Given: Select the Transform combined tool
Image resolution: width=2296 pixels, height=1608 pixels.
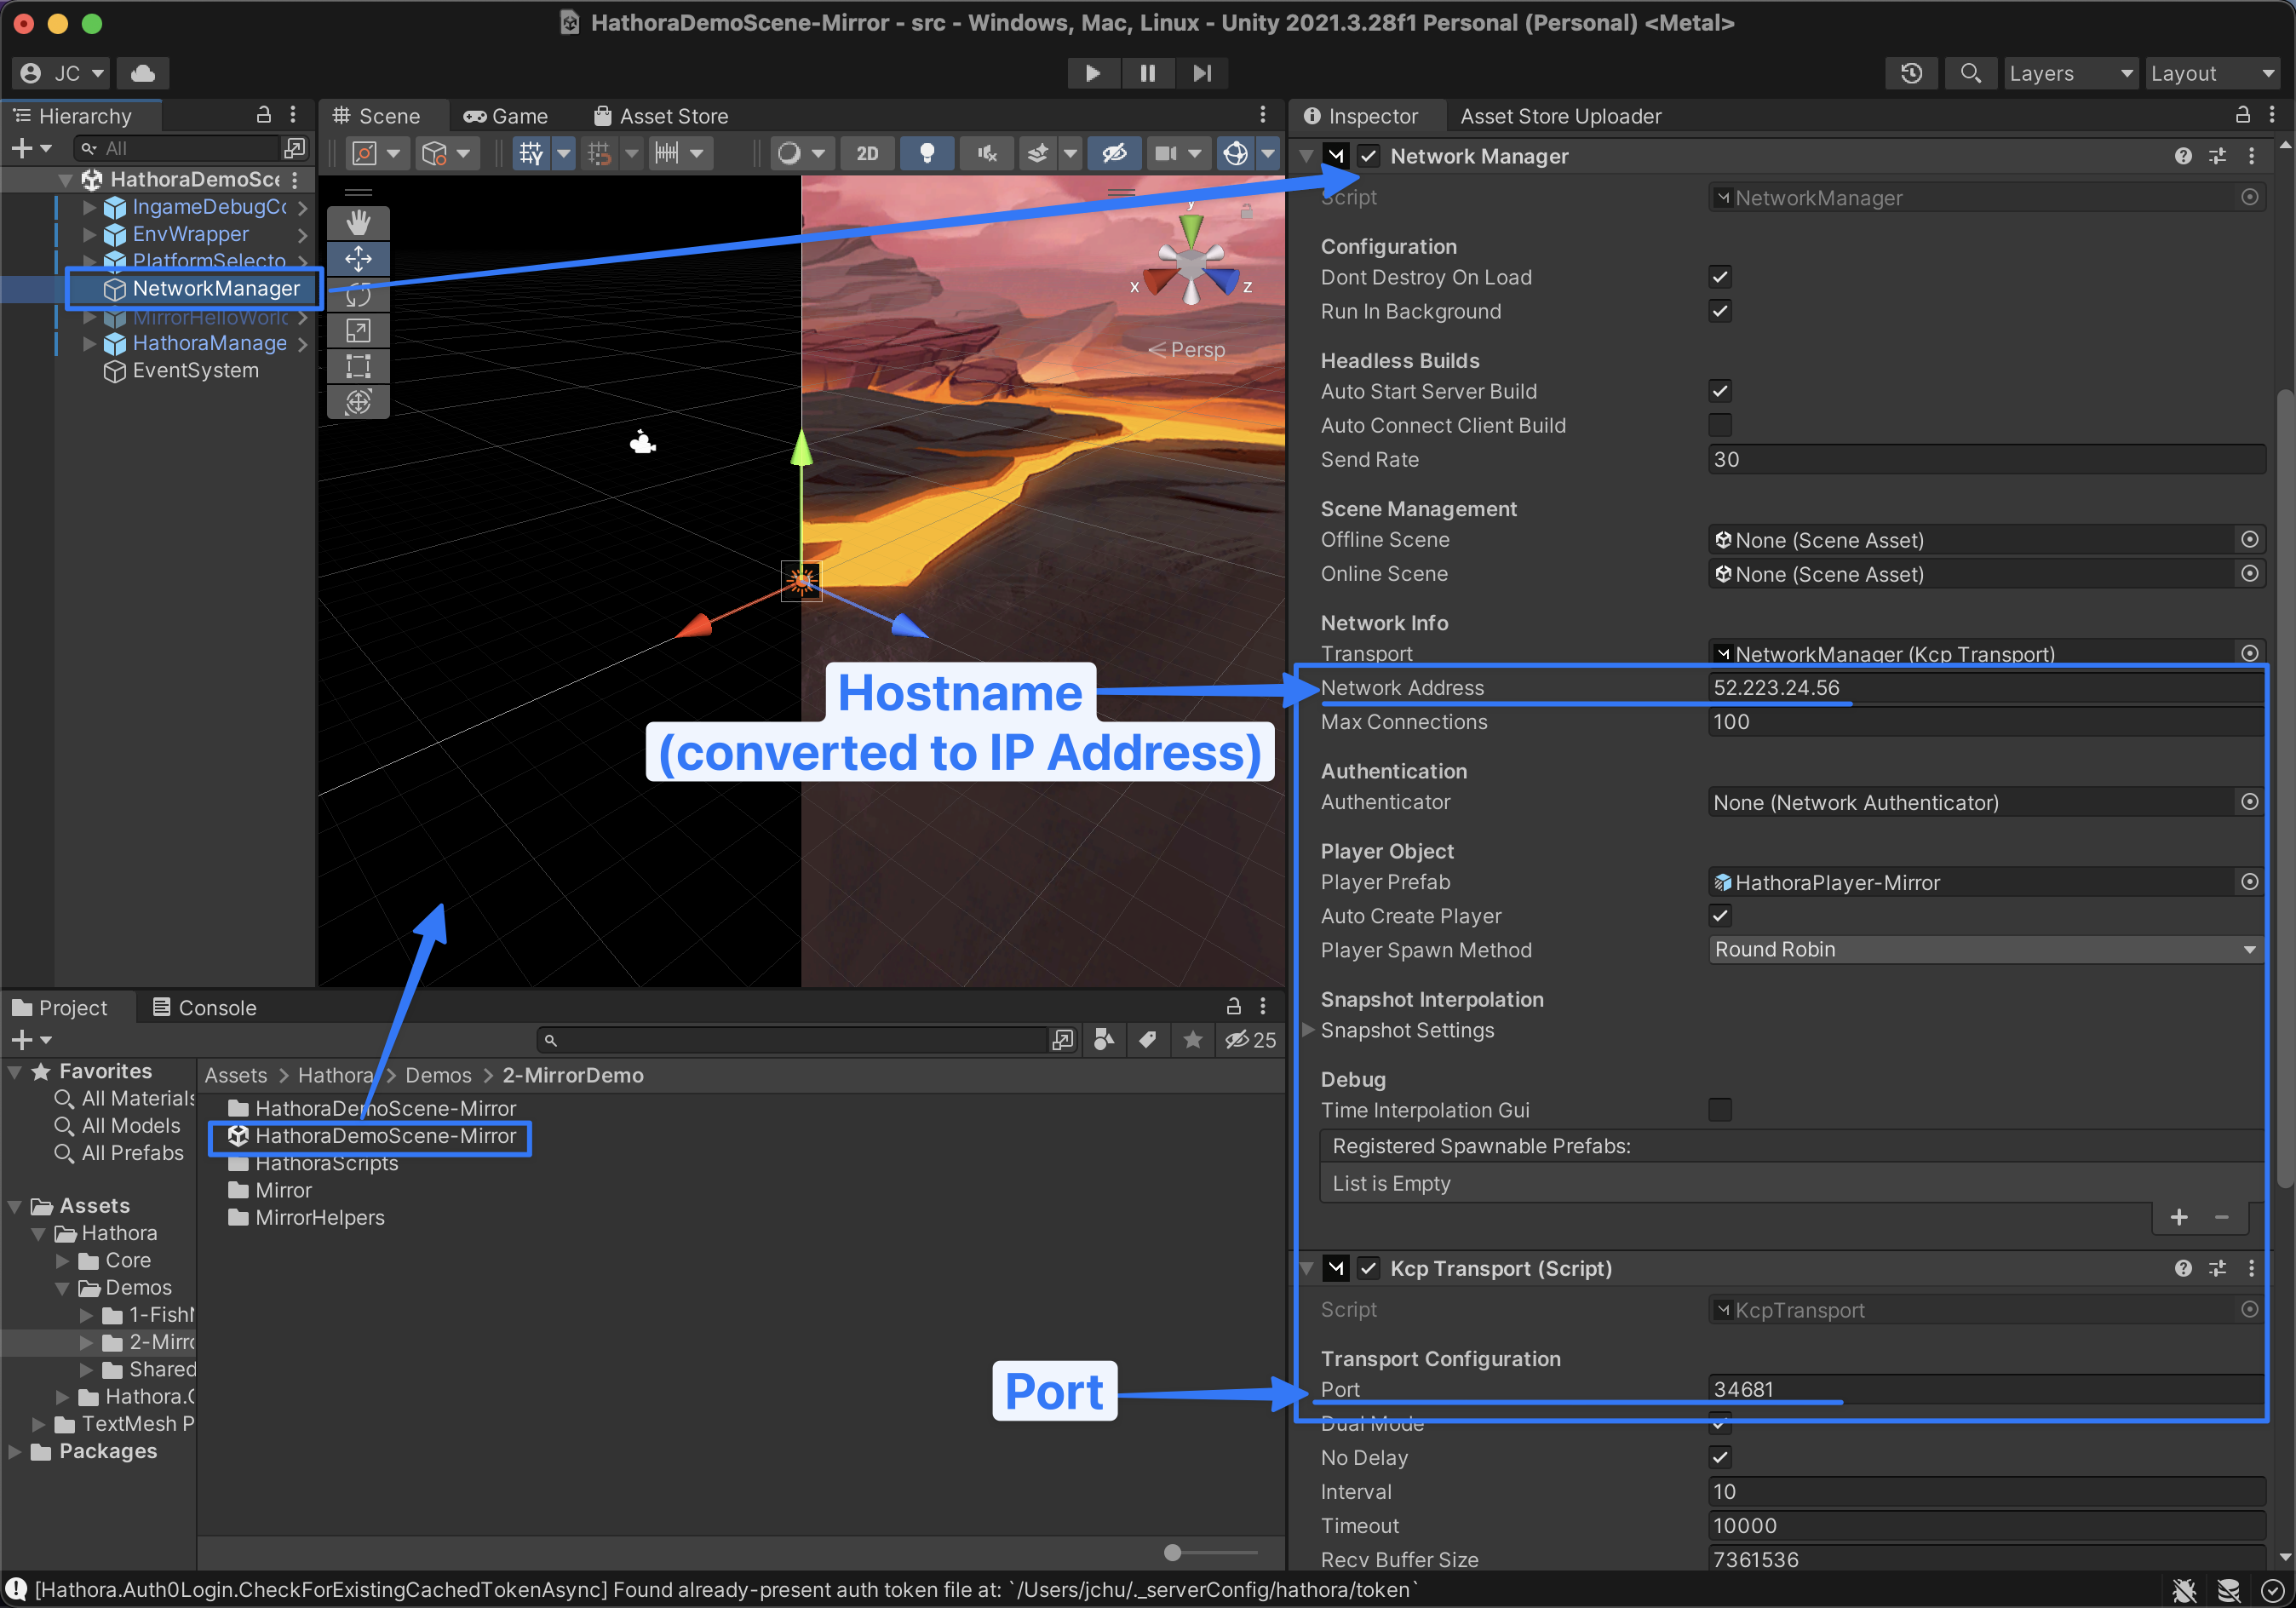Looking at the screenshot, I should click(x=358, y=402).
